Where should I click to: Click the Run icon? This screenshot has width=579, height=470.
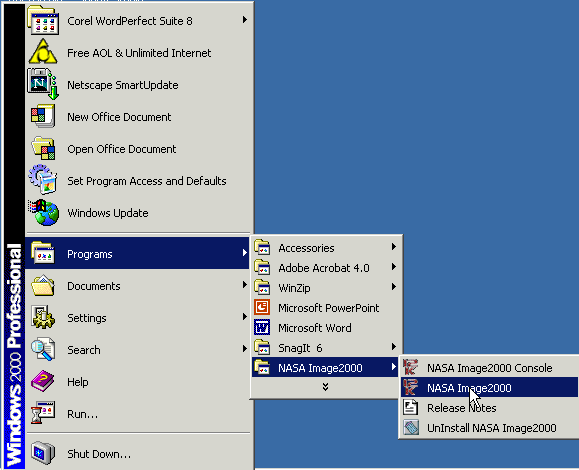point(43,413)
